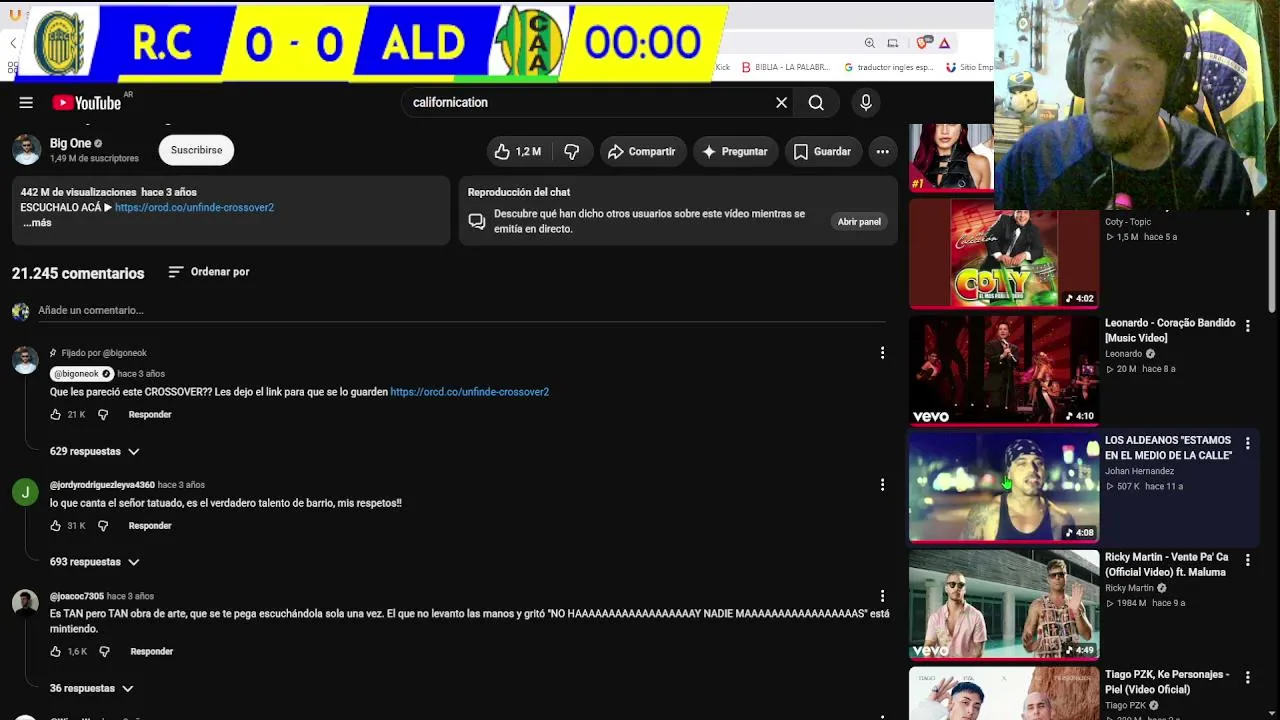Open the Brave Shields icon
The height and width of the screenshot is (720, 1280).
tap(922, 43)
